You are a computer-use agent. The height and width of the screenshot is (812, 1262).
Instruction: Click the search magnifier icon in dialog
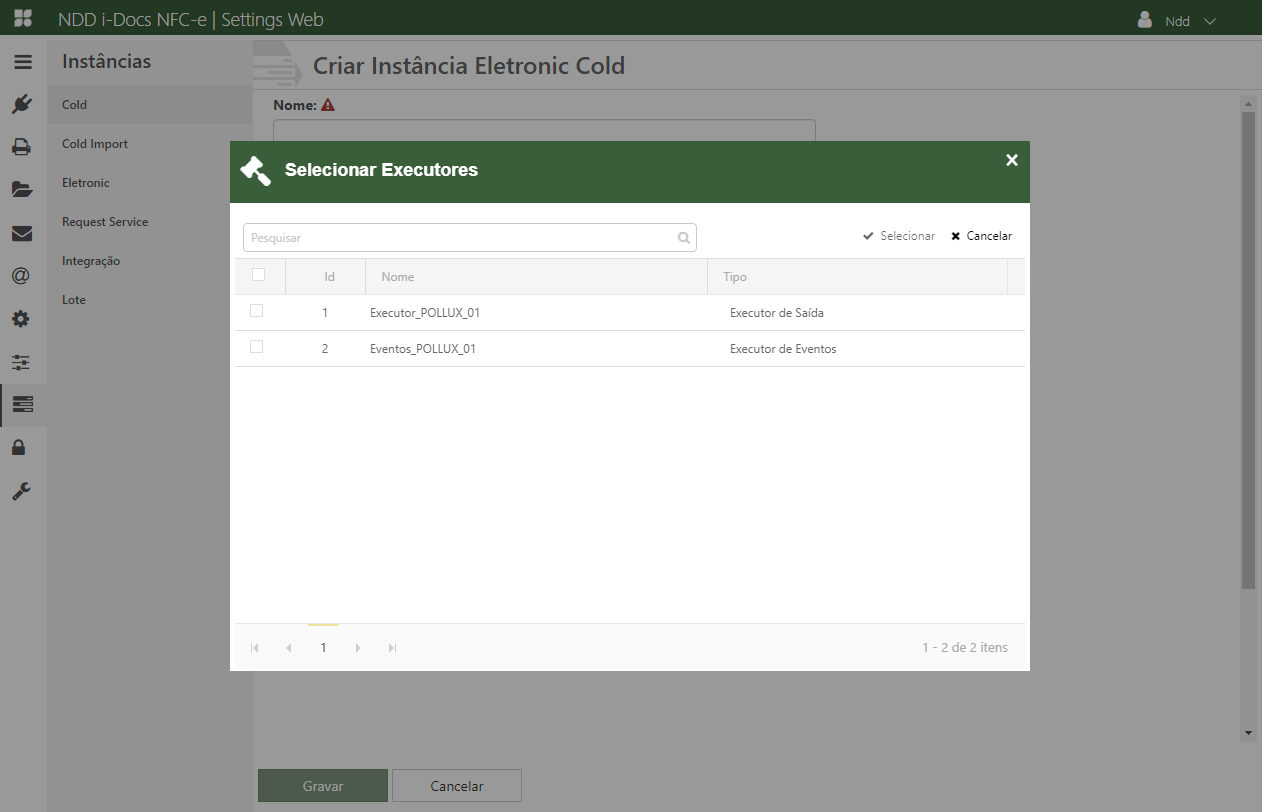click(x=684, y=238)
